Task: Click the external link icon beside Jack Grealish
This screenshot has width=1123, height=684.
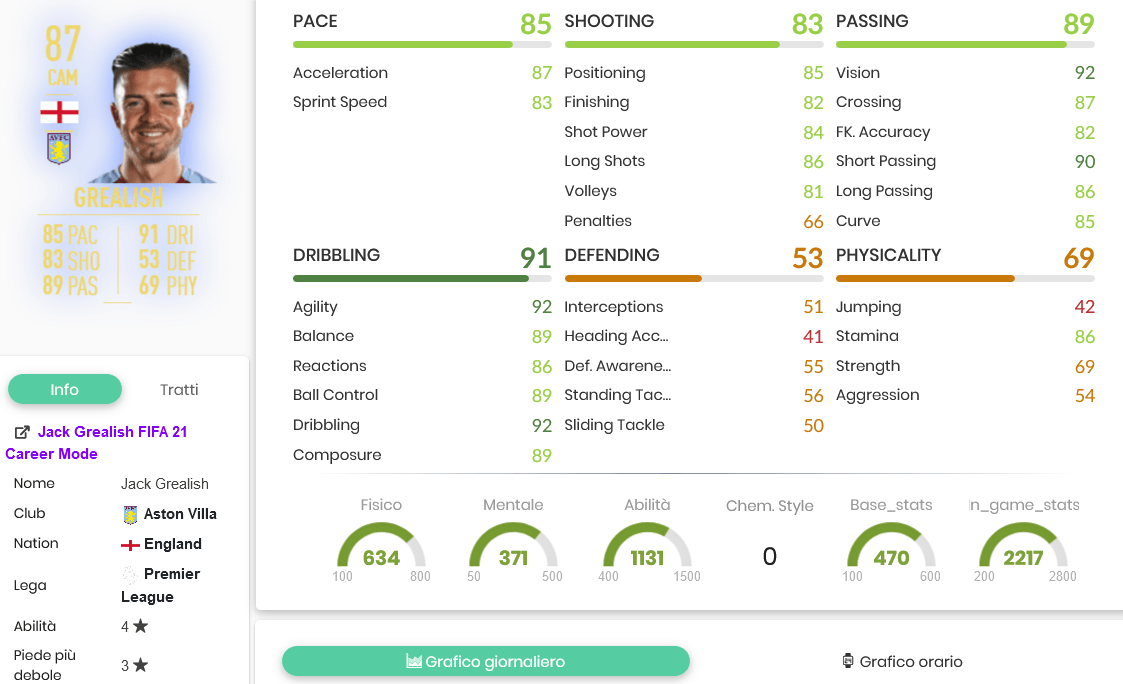Action: click(x=22, y=432)
